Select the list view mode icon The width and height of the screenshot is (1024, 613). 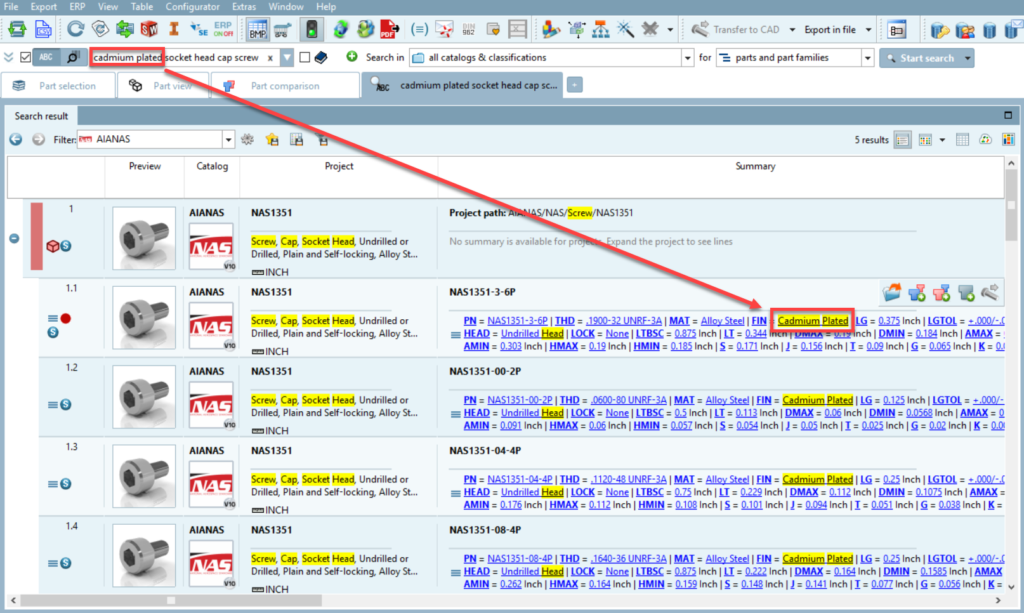tap(903, 140)
